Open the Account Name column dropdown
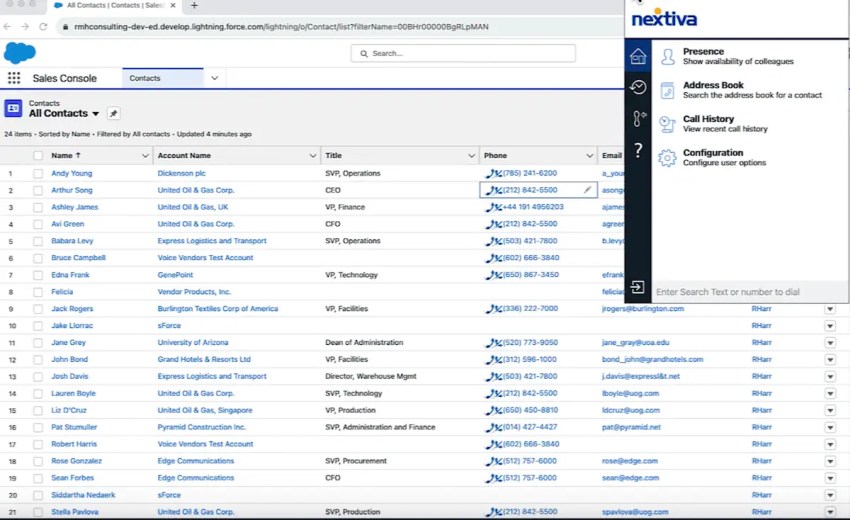Image resolution: width=850 pixels, height=520 pixels. 313,156
